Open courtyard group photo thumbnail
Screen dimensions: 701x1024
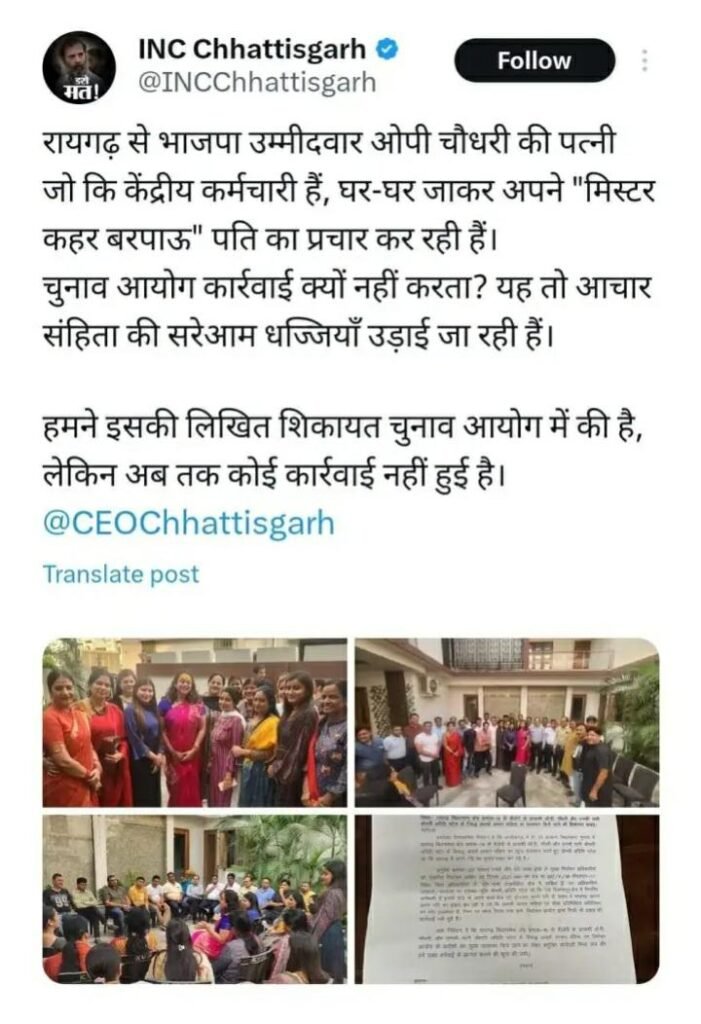click(507, 722)
